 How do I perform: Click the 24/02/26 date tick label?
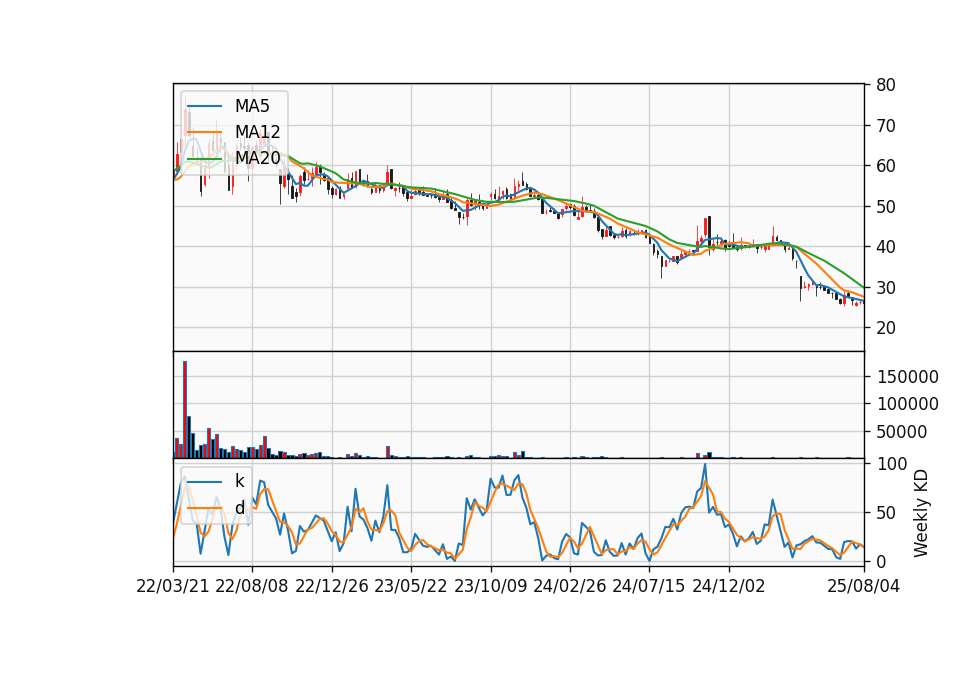569,586
